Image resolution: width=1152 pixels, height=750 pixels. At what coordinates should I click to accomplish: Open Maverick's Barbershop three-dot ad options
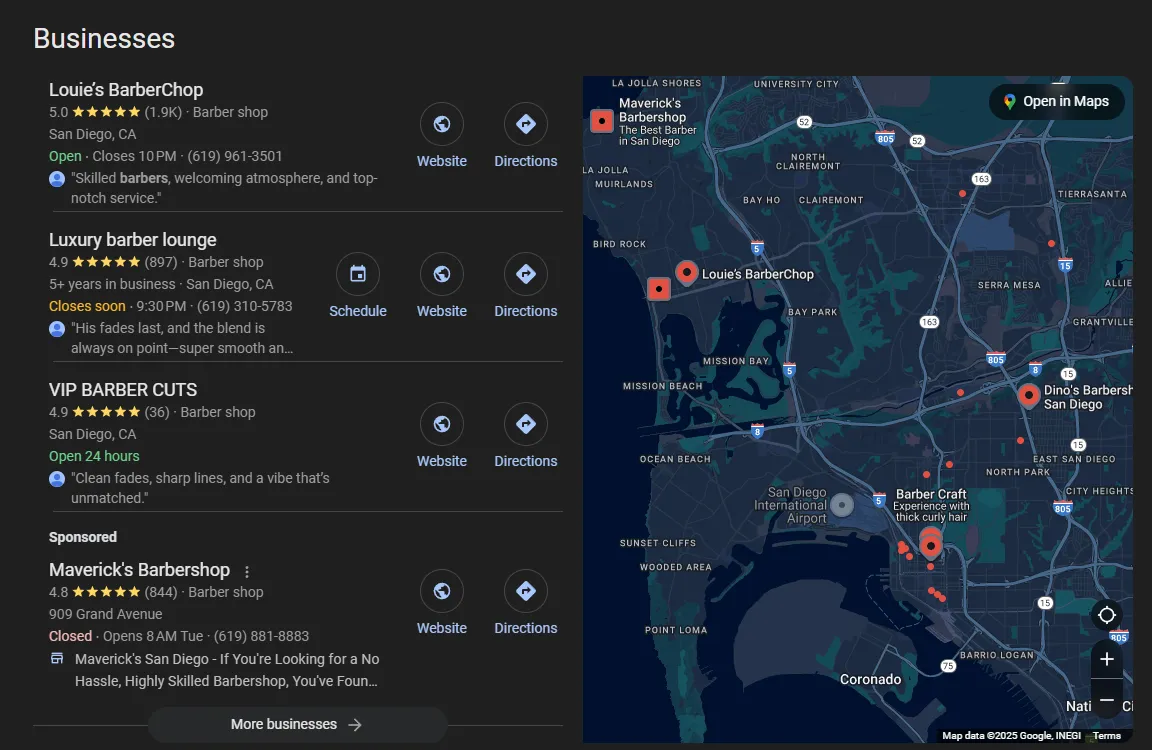[x=247, y=571]
